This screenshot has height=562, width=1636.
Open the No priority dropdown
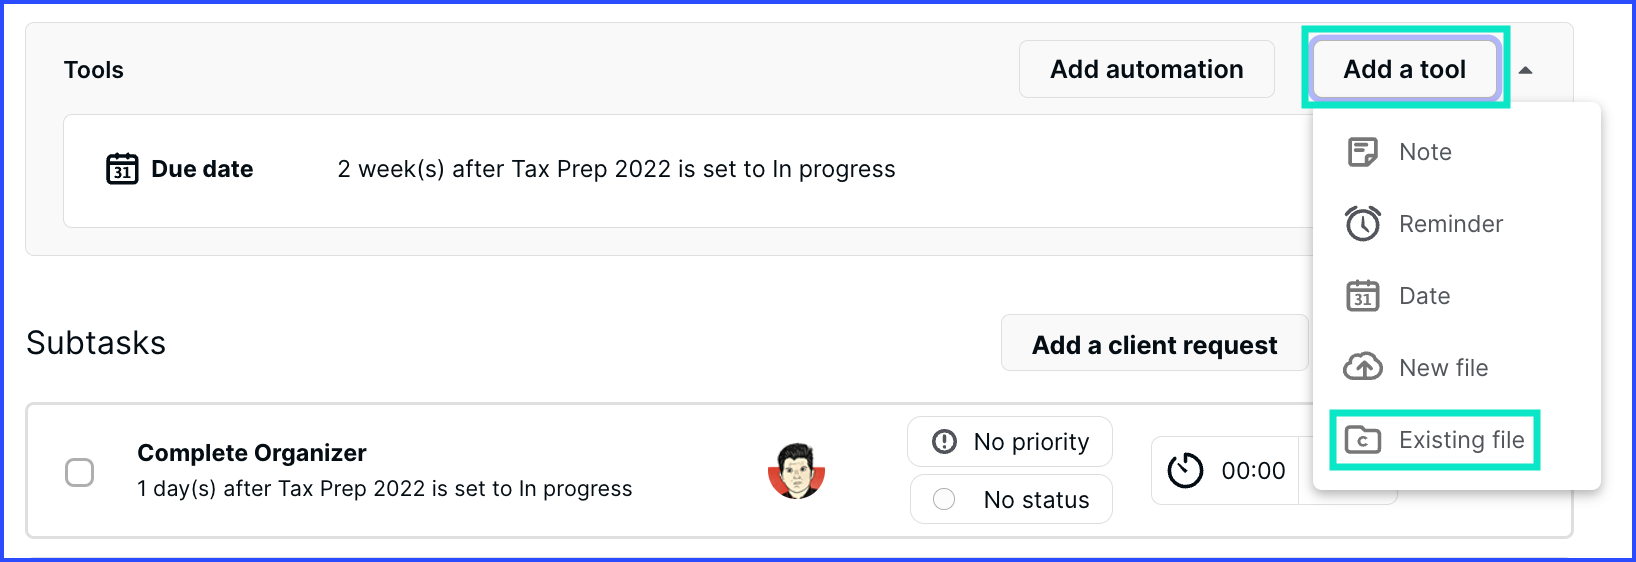pos(1010,442)
